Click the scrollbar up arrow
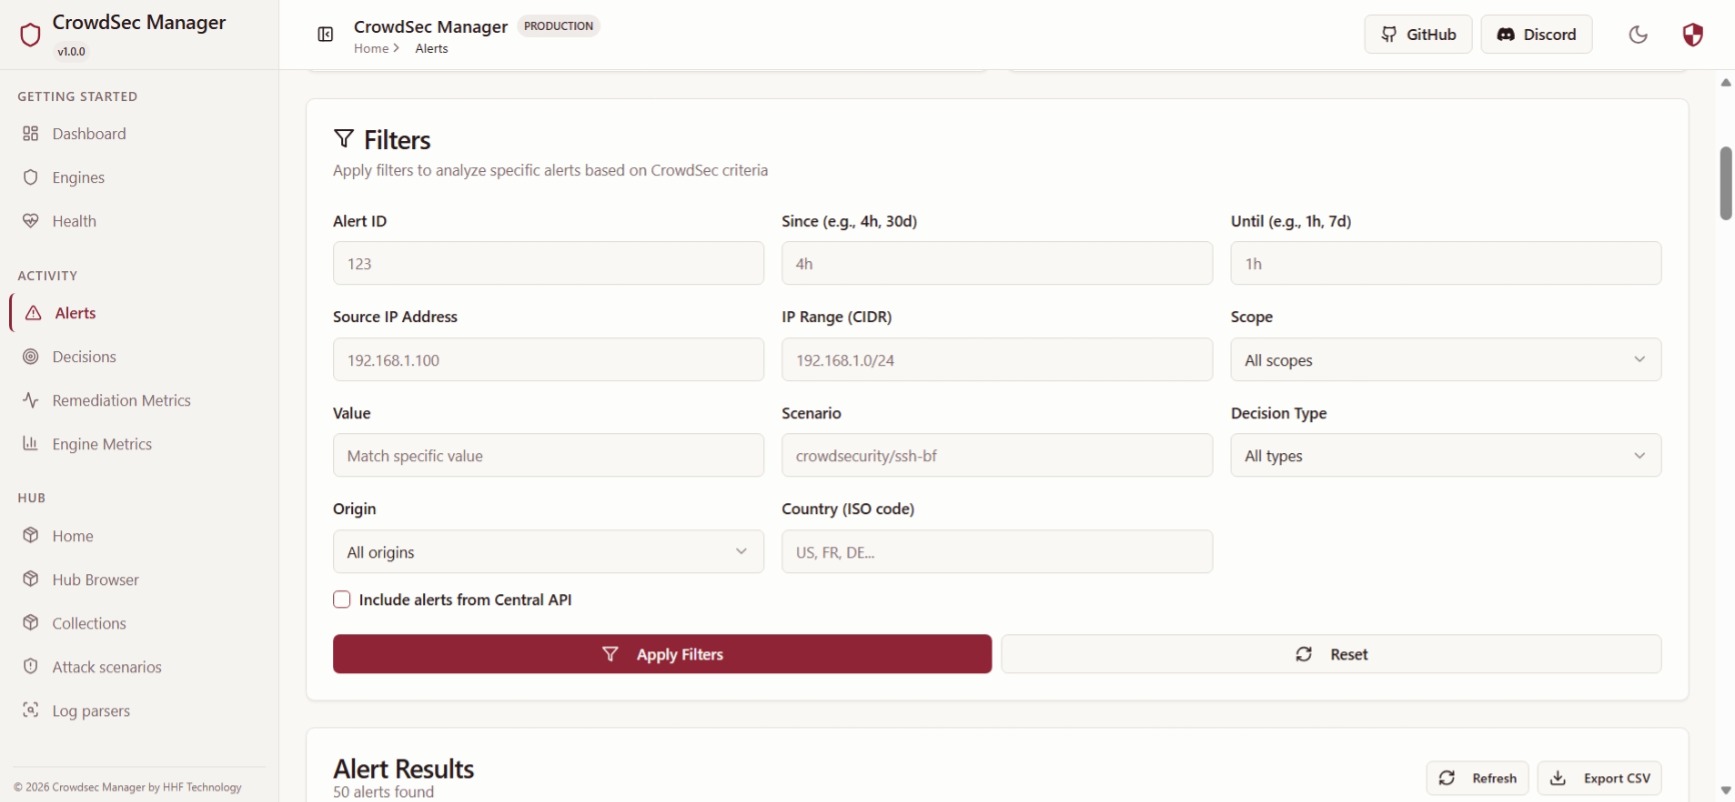The height and width of the screenshot is (802, 1735). [x=1725, y=83]
